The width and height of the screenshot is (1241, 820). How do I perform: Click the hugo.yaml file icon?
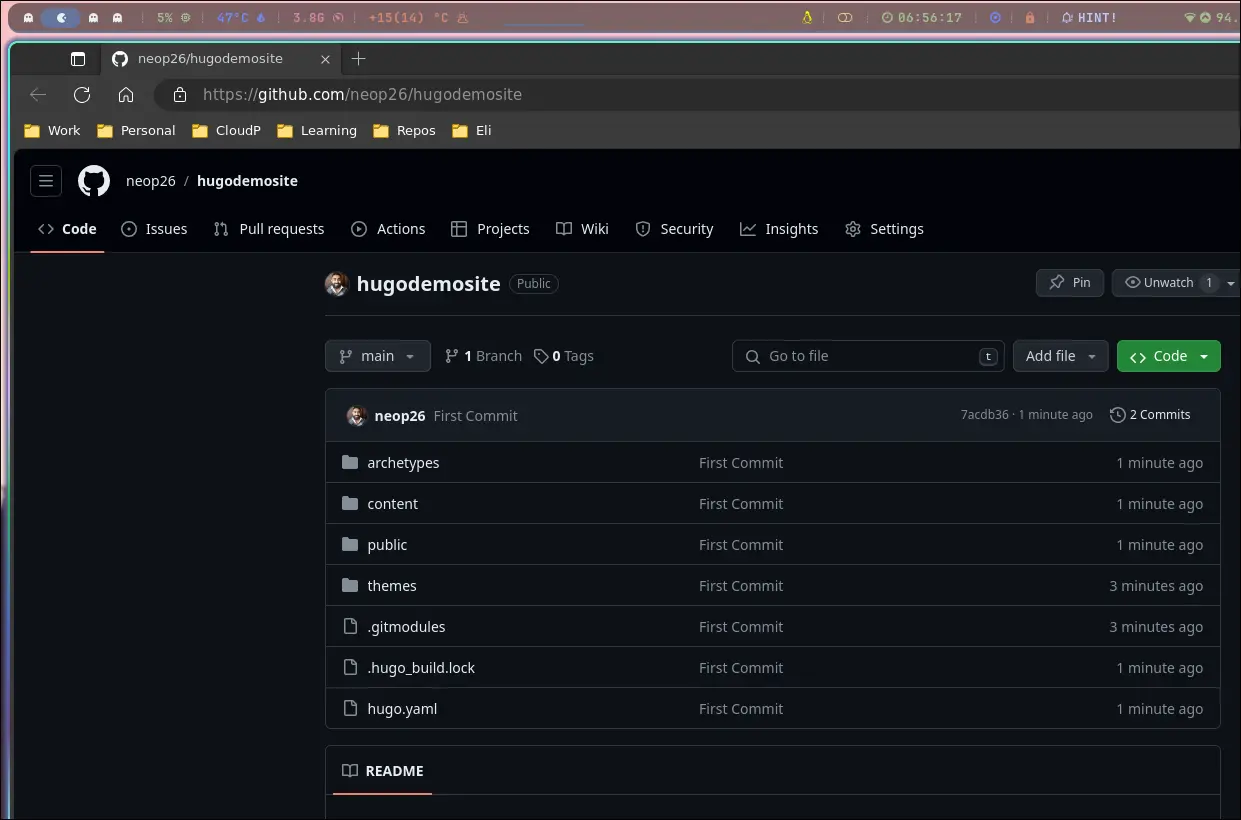pyautogui.click(x=350, y=708)
